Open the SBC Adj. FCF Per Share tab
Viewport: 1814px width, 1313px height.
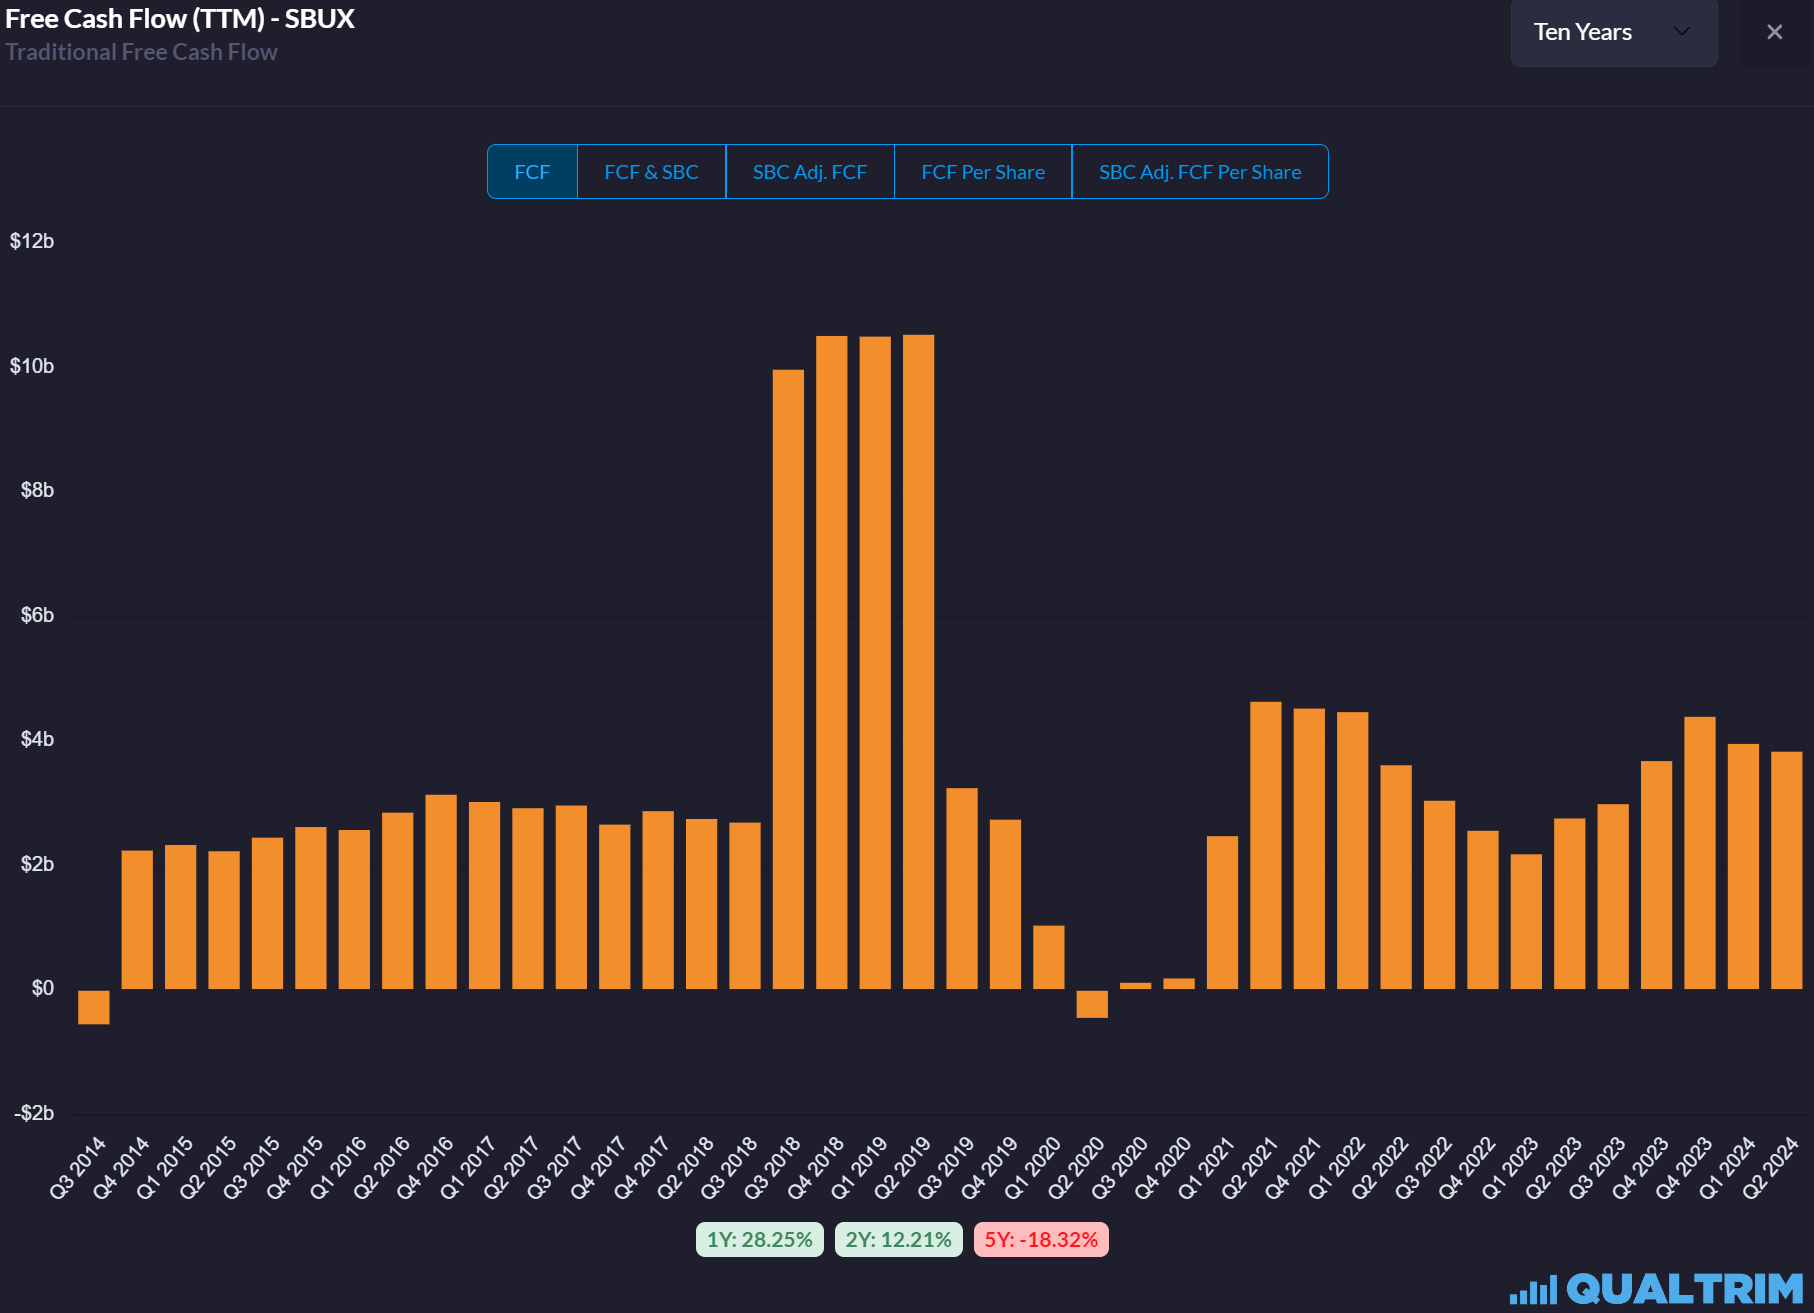1200,172
